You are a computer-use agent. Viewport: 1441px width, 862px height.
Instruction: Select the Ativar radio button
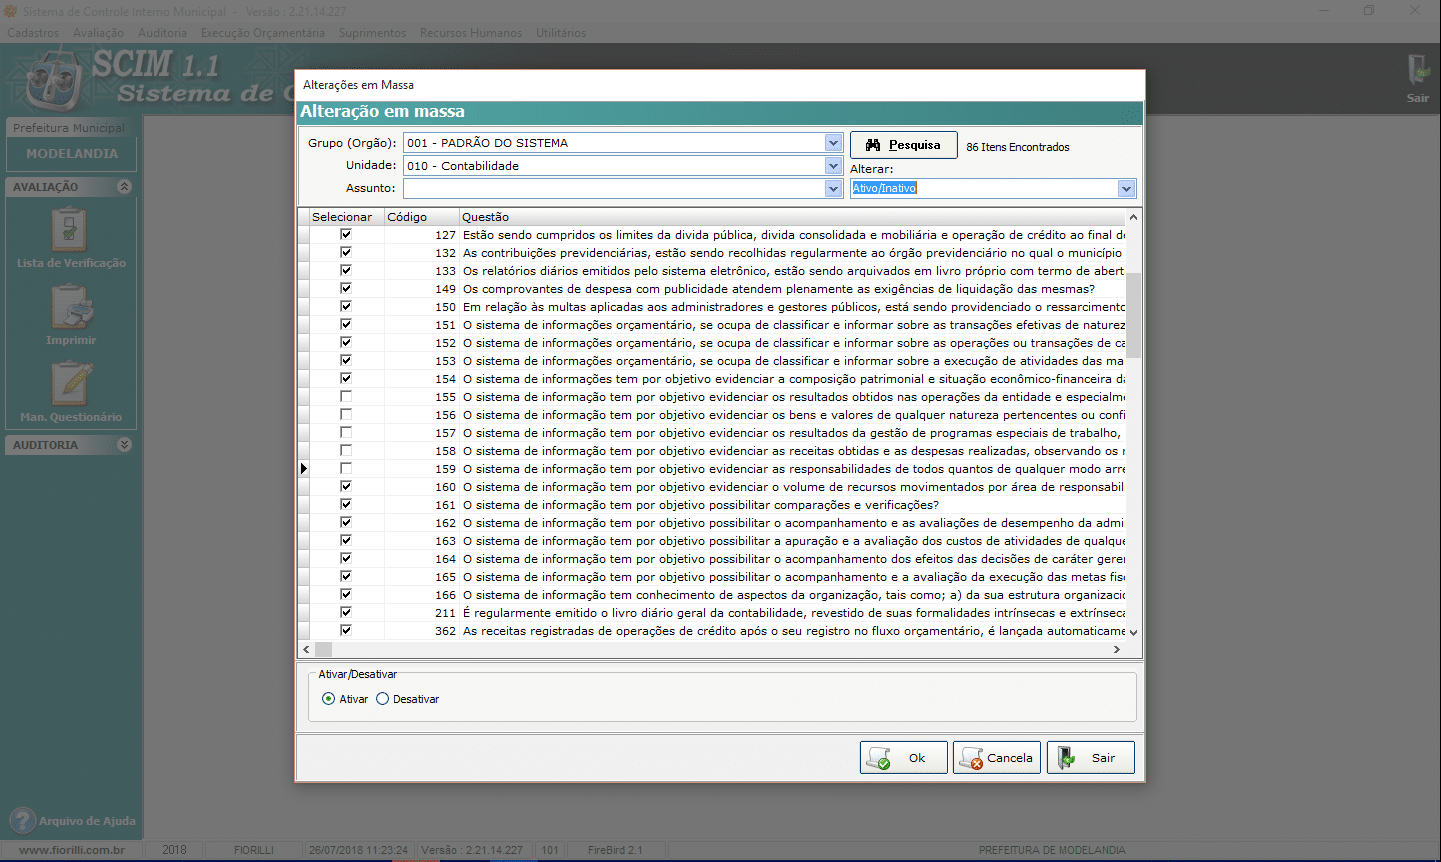tap(329, 699)
